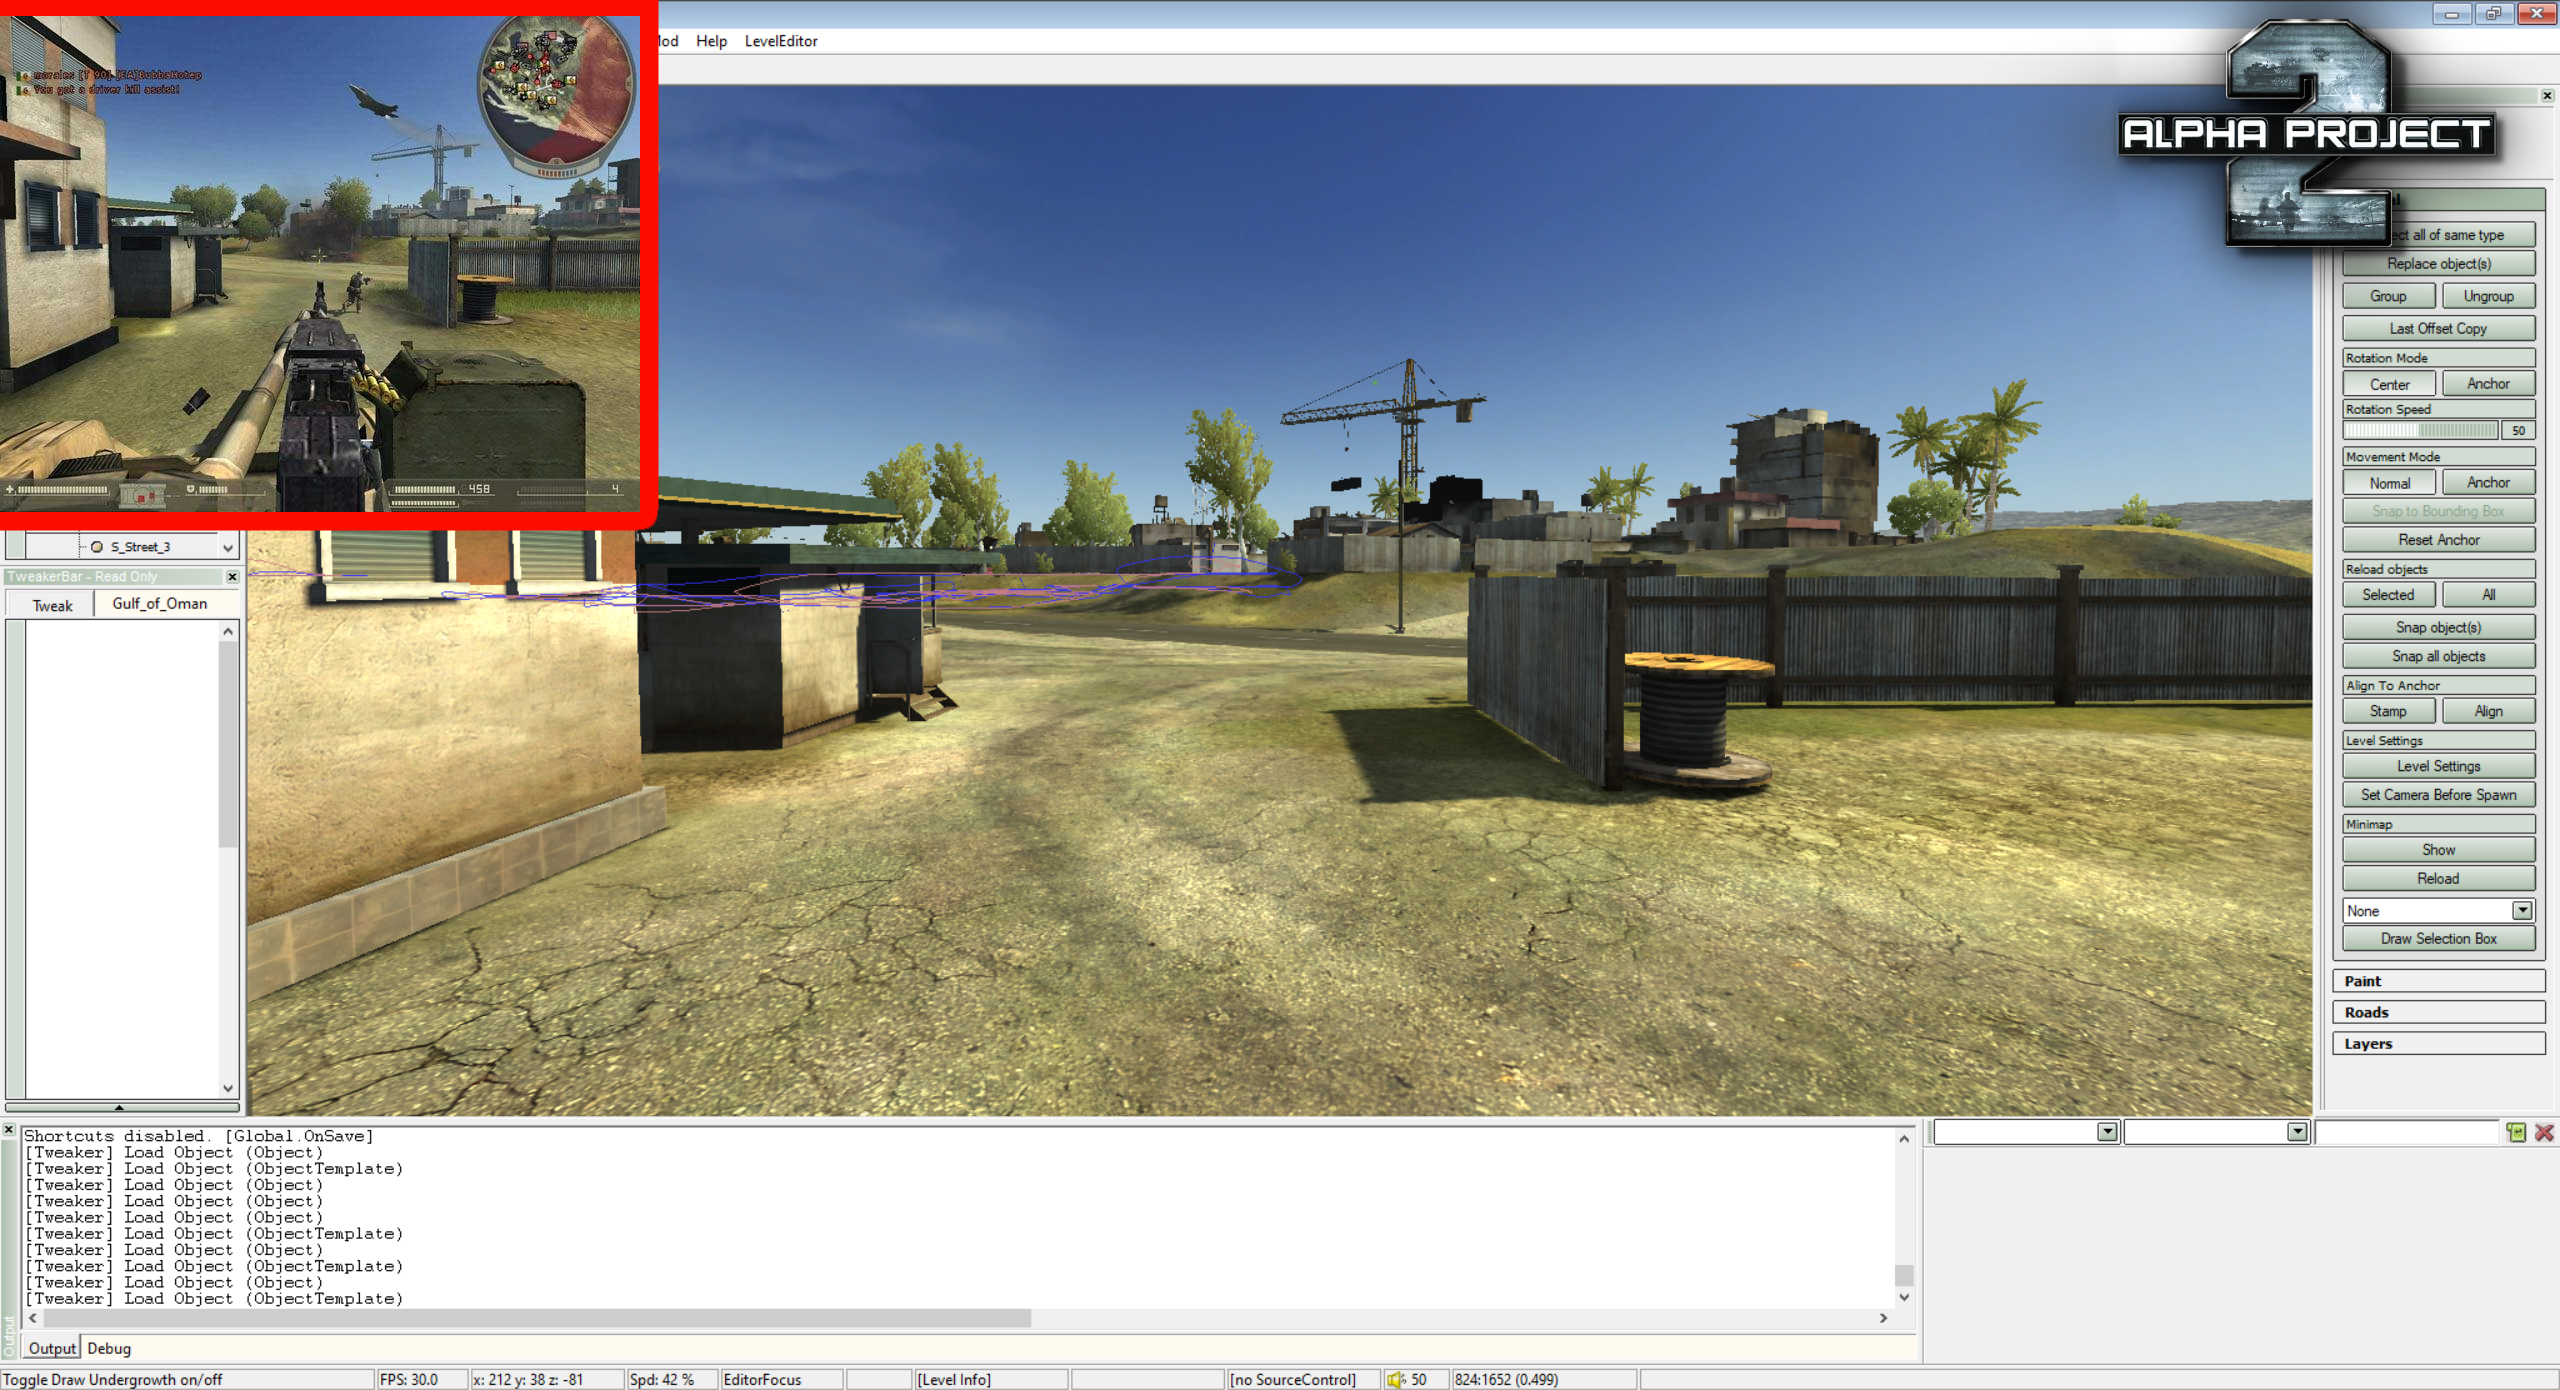Click the output log scroll-right arrow
This screenshot has width=2560, height=1390.
click(x=1883, y=1318)
